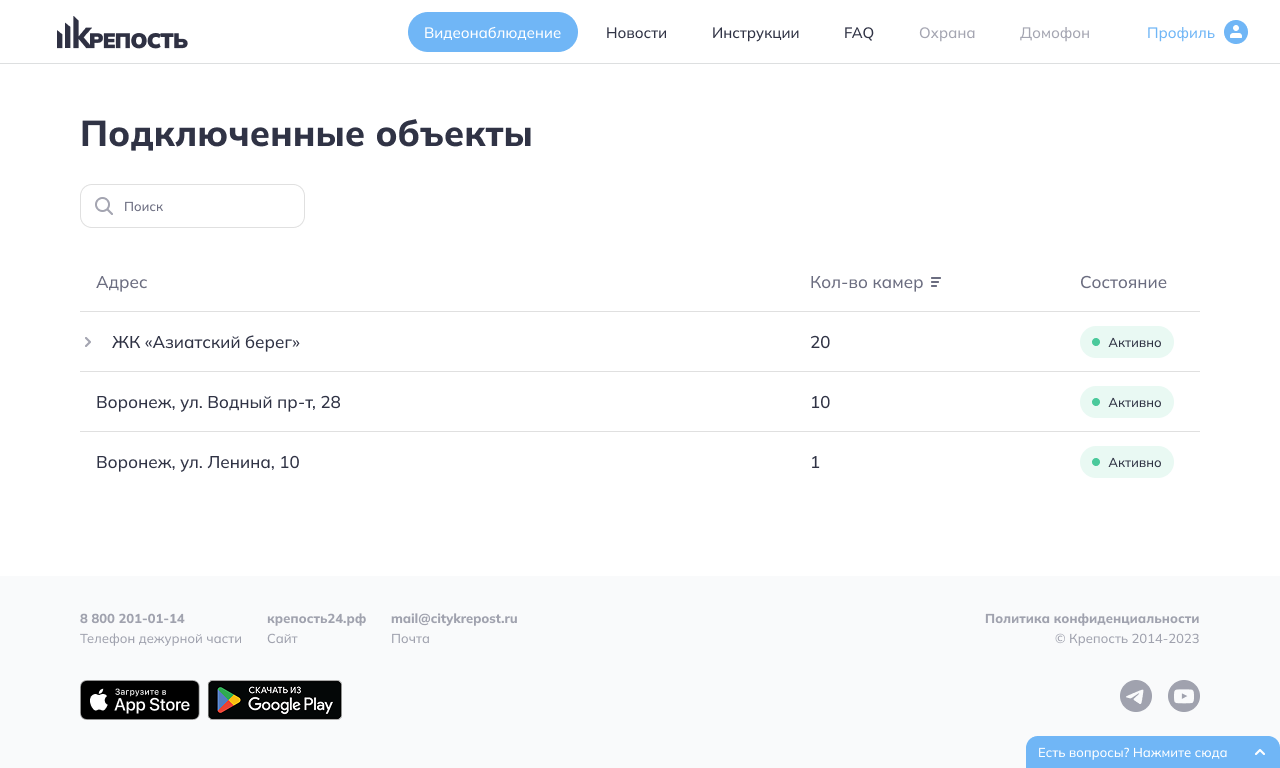Screen dimensions: 1280x768
Task: Click the Телефон дежурной части caption
Action: [x=161, y=639]
